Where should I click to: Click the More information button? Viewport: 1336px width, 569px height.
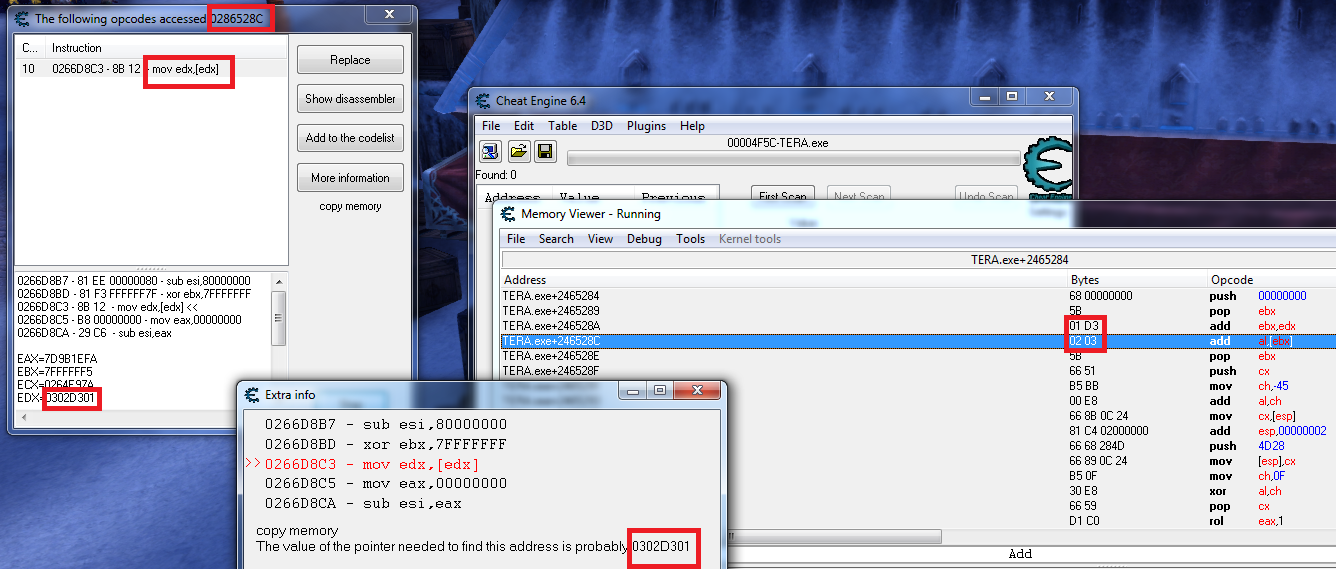point(350,178)
